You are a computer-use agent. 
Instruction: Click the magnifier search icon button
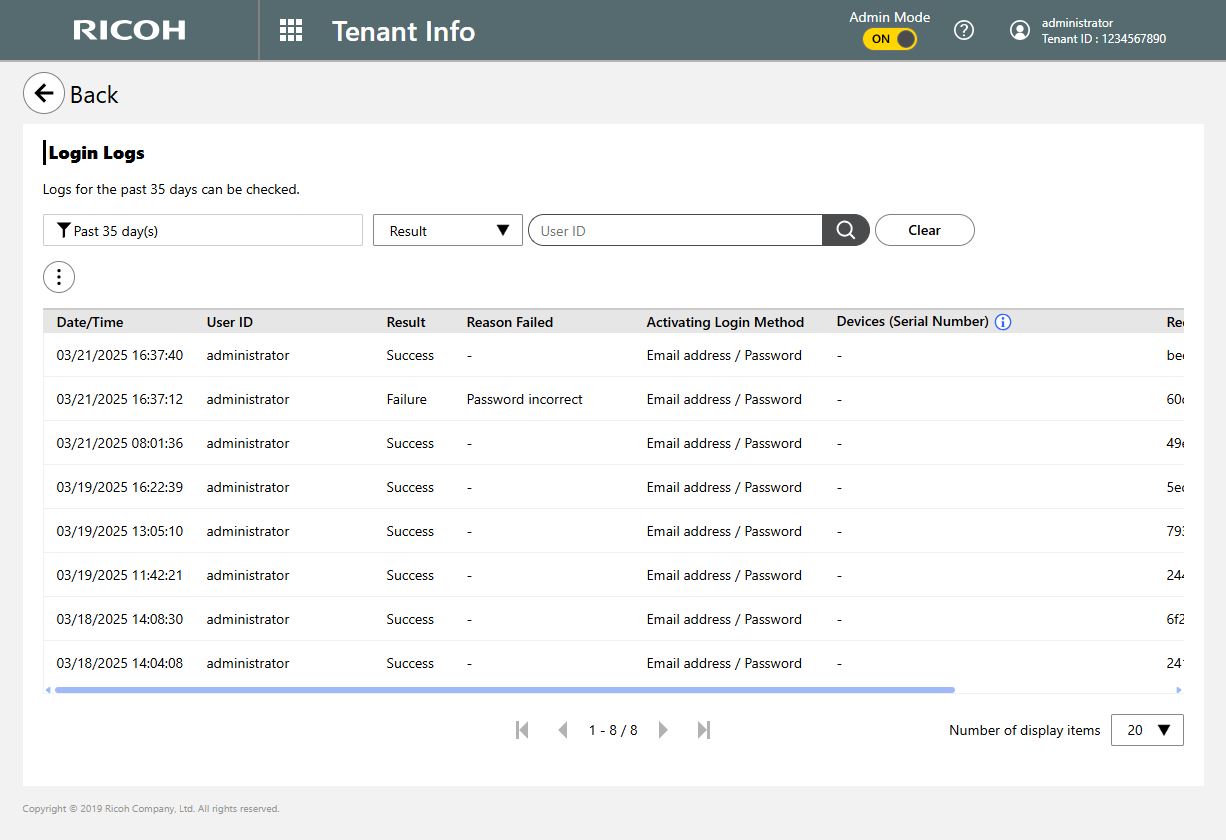click(x=845, y=230)
